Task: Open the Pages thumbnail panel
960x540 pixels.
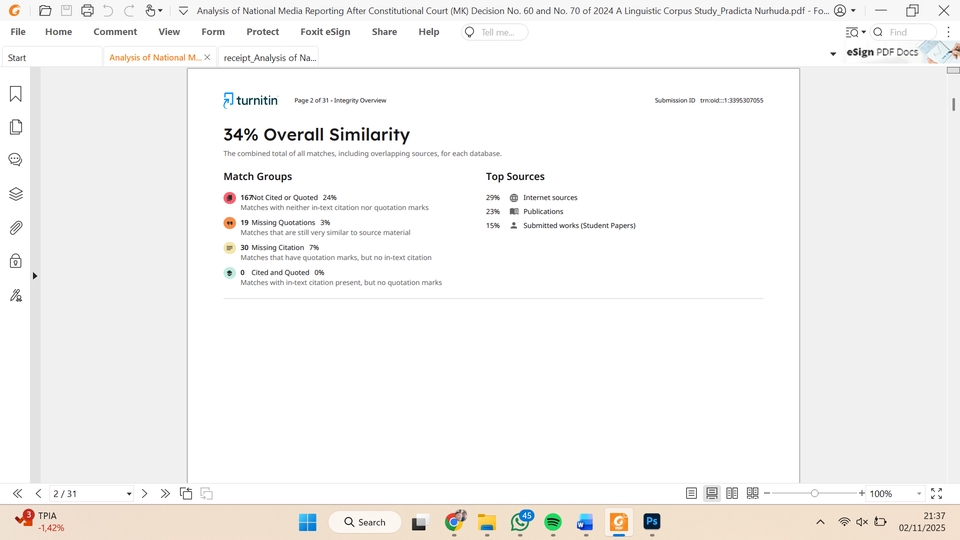Action: coord(16,127)
